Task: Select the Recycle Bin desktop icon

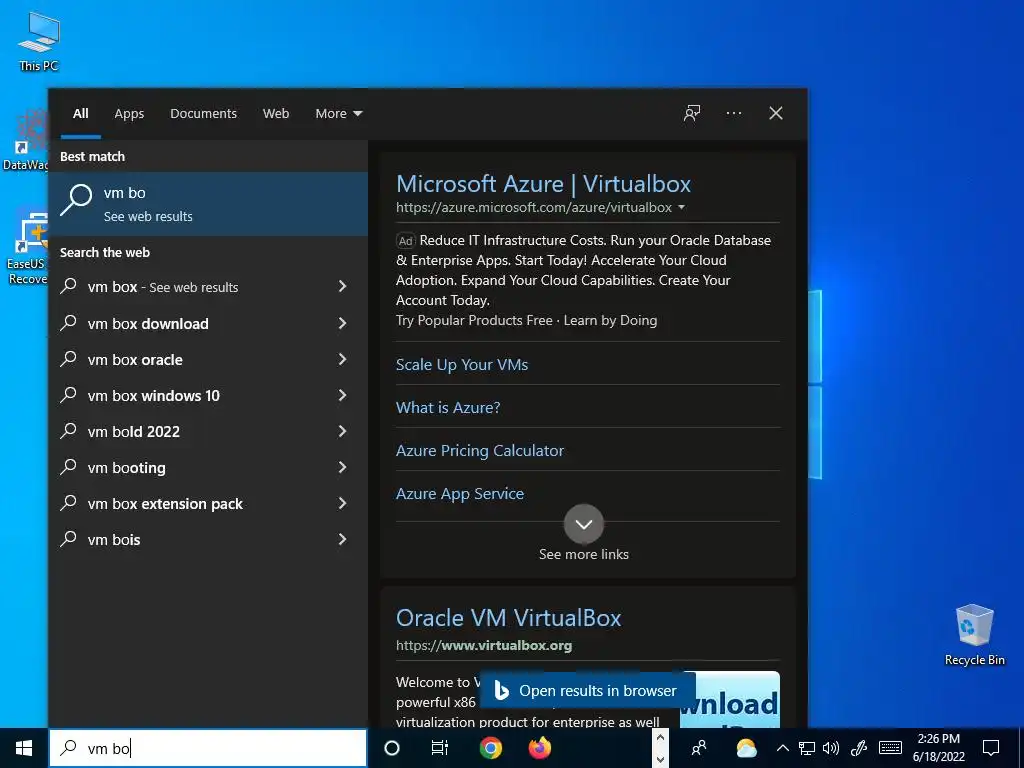Action: (x=974, y=635)
